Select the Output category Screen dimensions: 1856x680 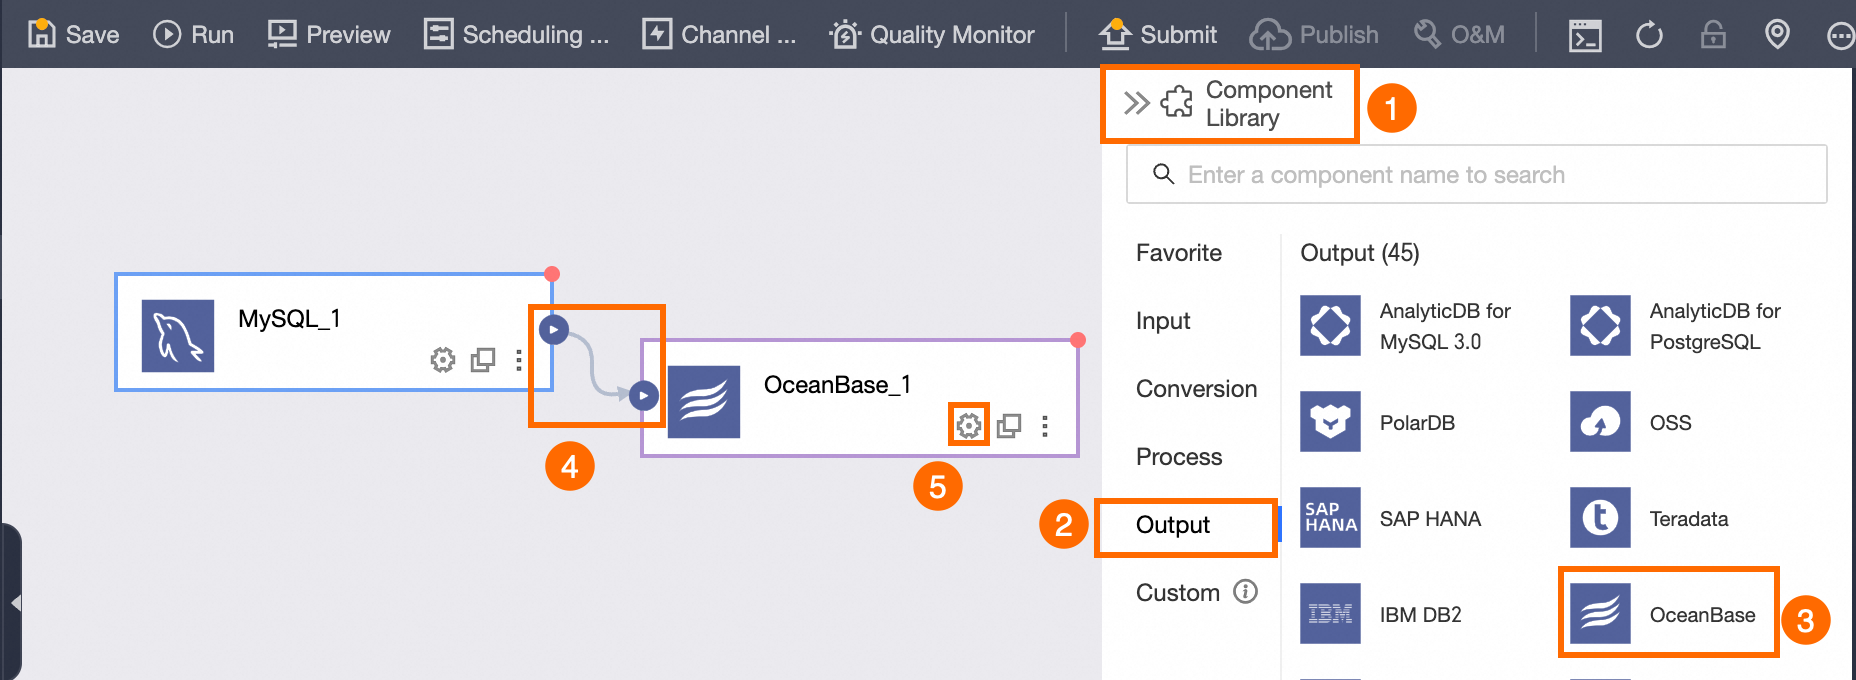(x=1172, y=525)
